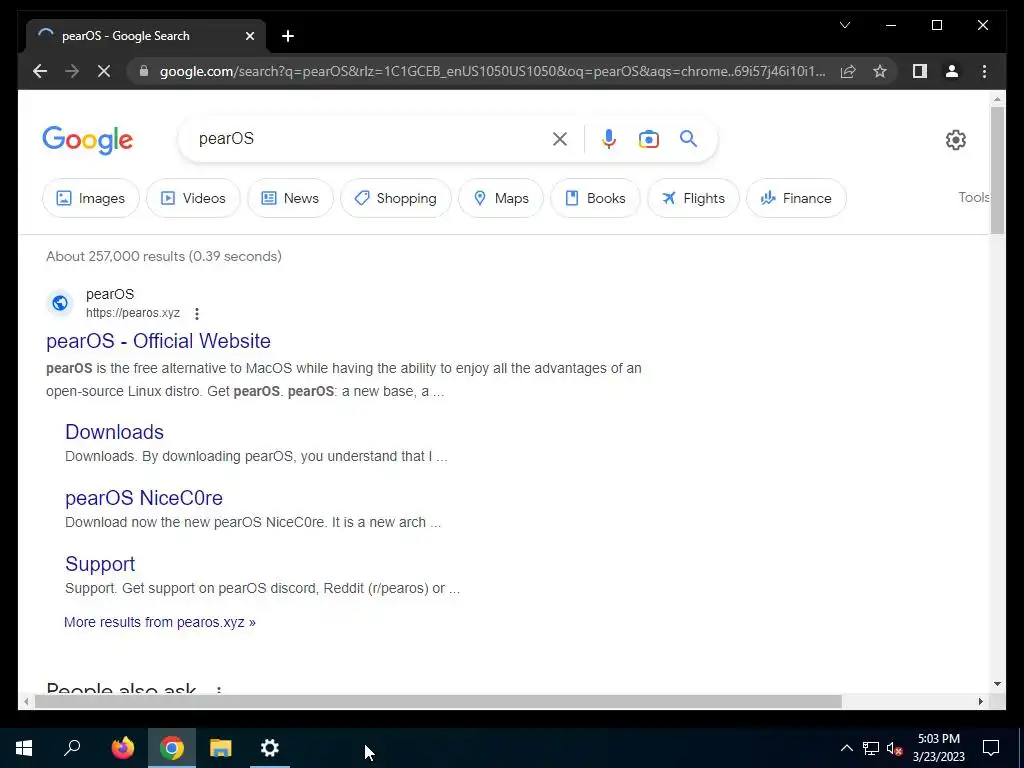Viewport: 1024px width, 768px height.
Task: Click the scroll down arrow
Action: pos(997,684)
